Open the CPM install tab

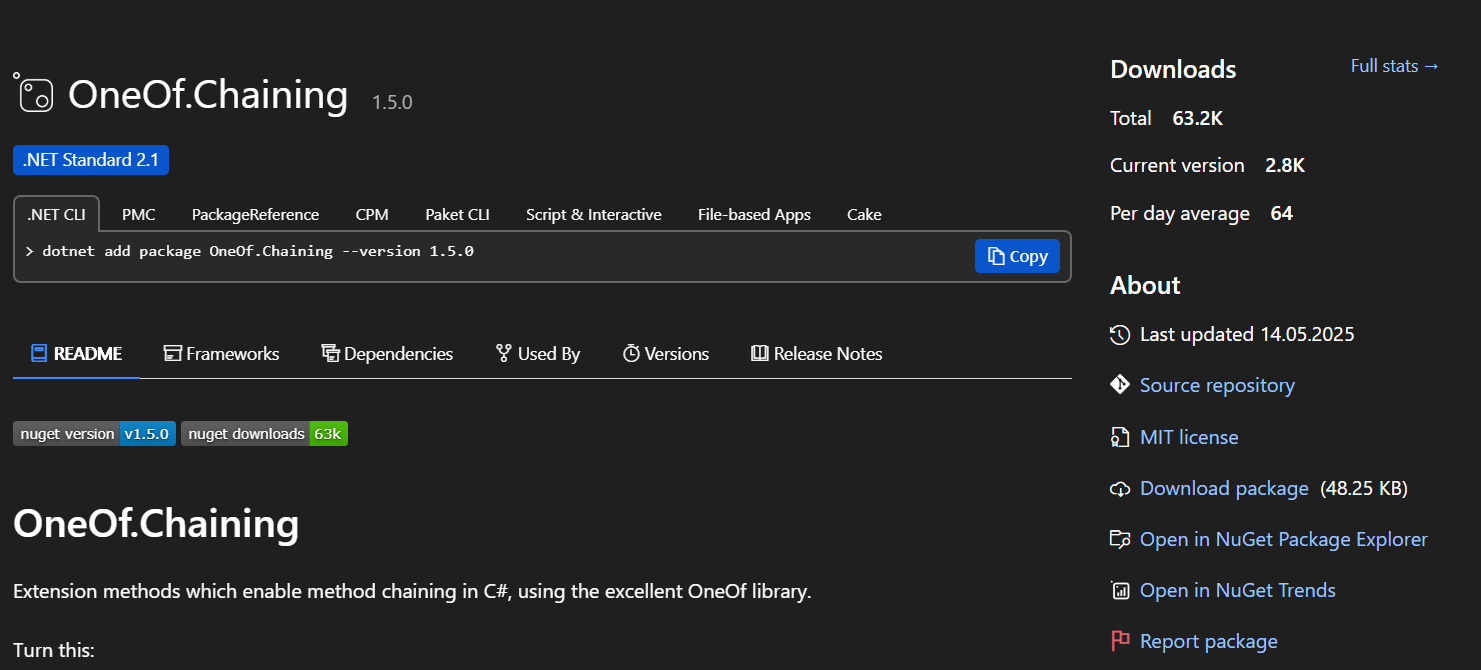(x=372, y=214)
